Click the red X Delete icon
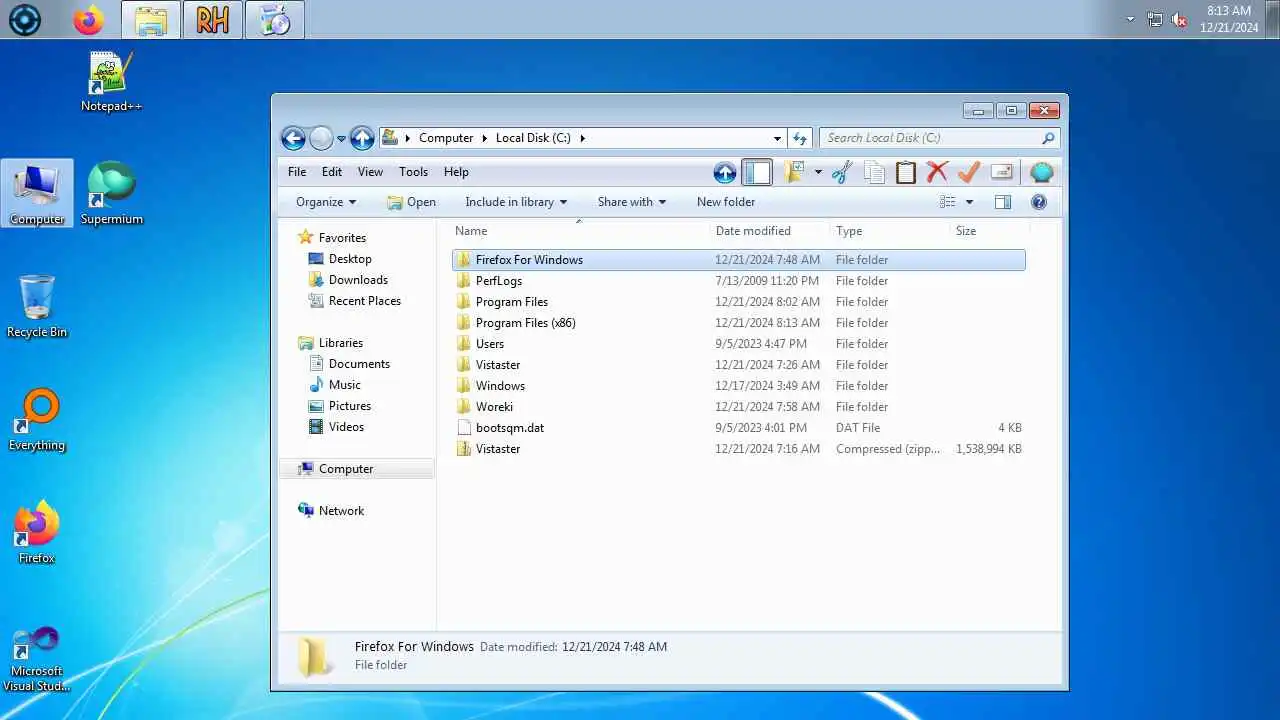Image resolution: width=1280 pixels, height=720 pixels. click(937, 172)
